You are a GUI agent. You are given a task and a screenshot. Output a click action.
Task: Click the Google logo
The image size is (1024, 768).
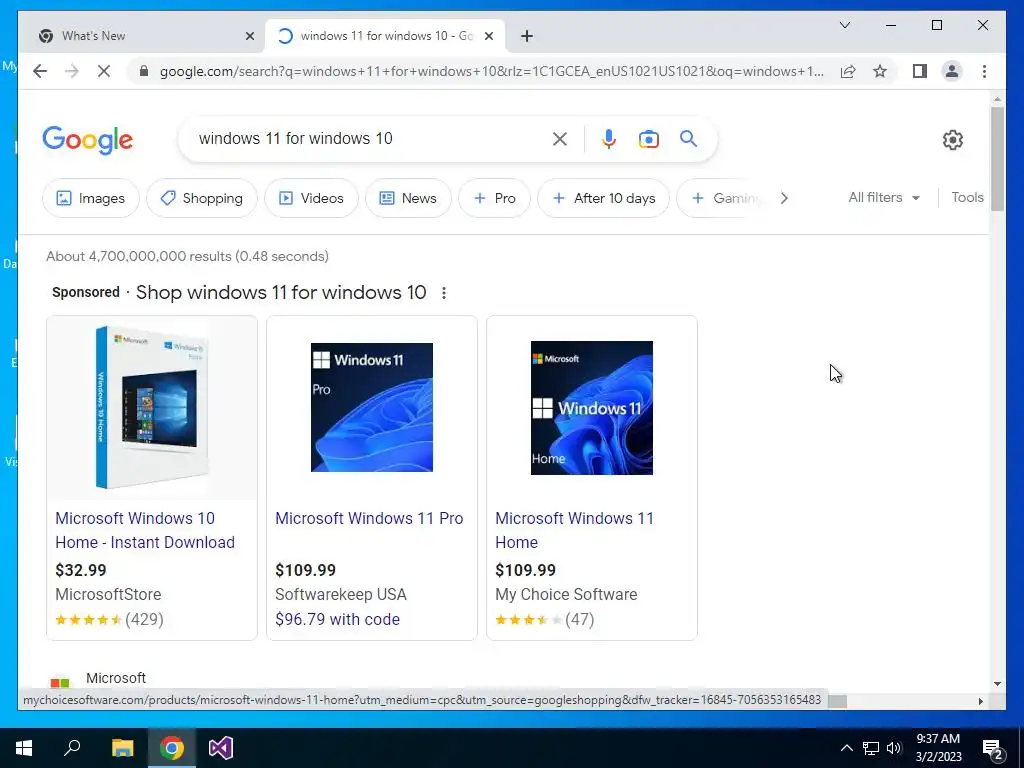(88, 140)
